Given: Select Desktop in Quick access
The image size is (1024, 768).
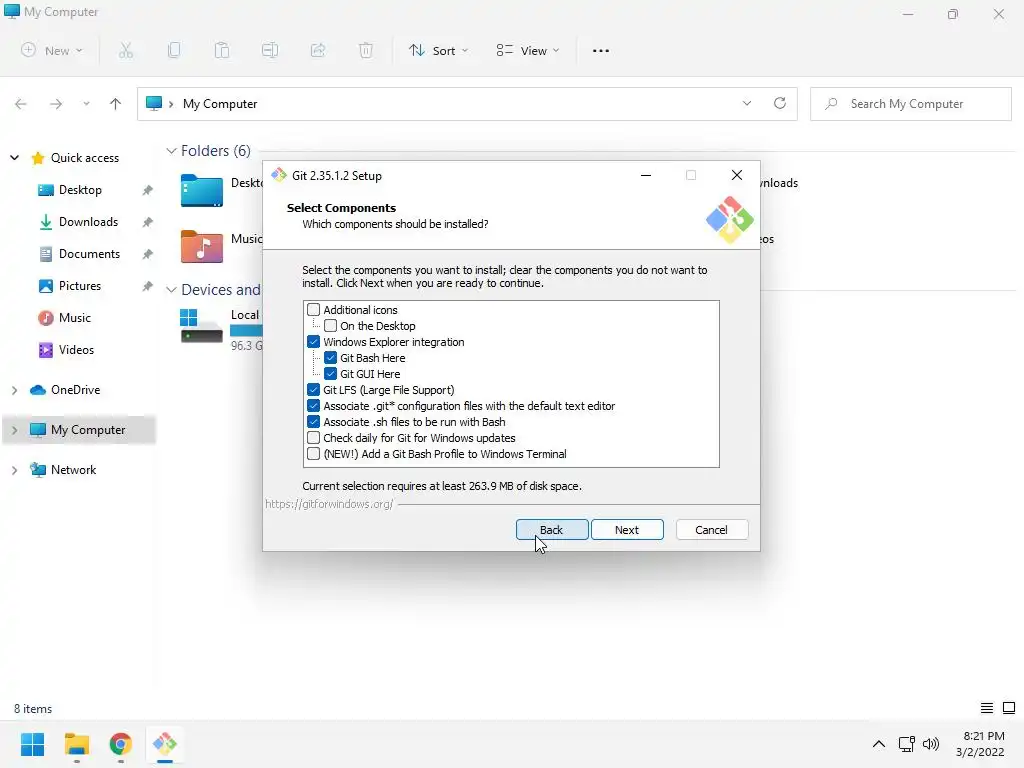Looking at the screenshot, I should coord(80,190).
